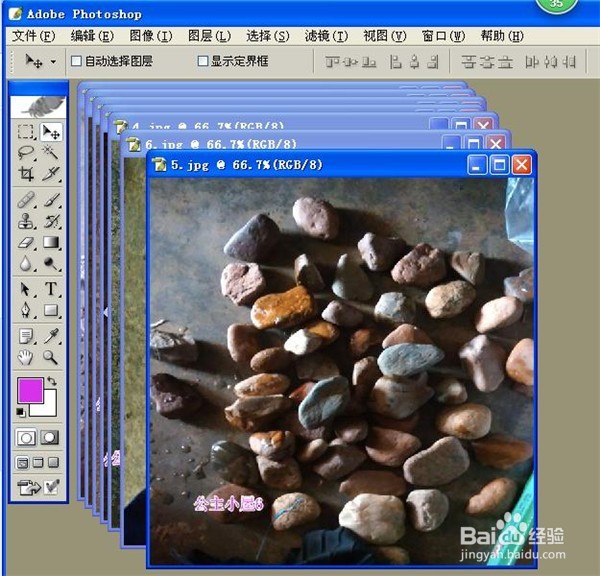This screenshot has height=576, width=600.
Task: Select the Dodge tool
Action: point(51,263)
